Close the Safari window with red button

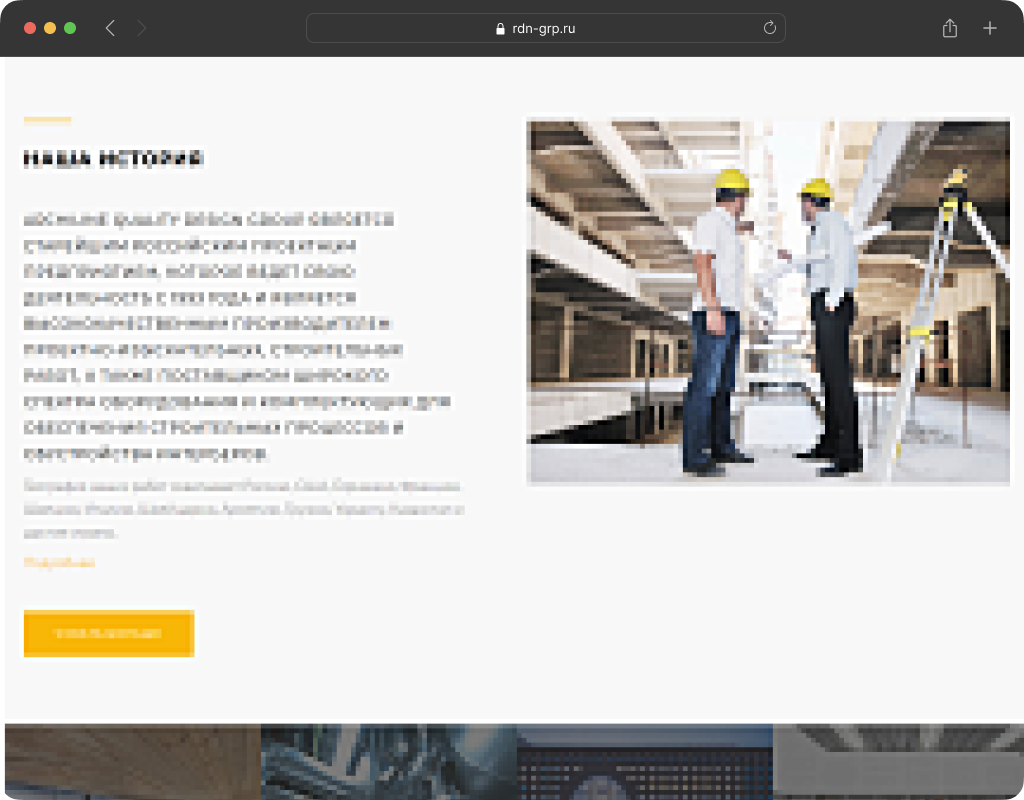(30, 28)
